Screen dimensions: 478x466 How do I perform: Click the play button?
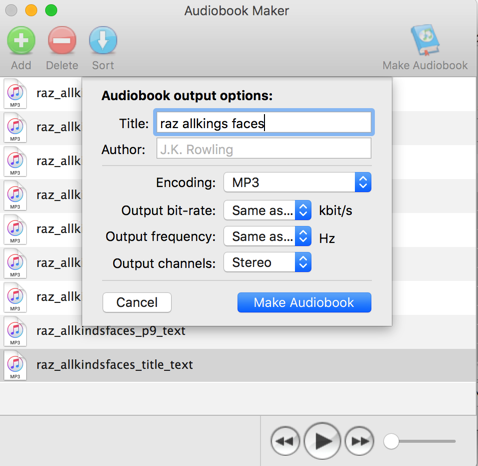(x=322, y=441)
